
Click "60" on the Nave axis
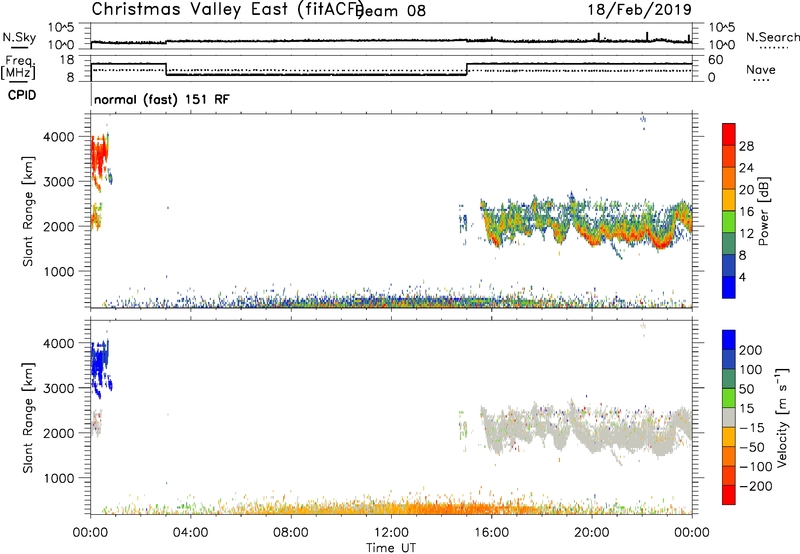pos(716,60)
